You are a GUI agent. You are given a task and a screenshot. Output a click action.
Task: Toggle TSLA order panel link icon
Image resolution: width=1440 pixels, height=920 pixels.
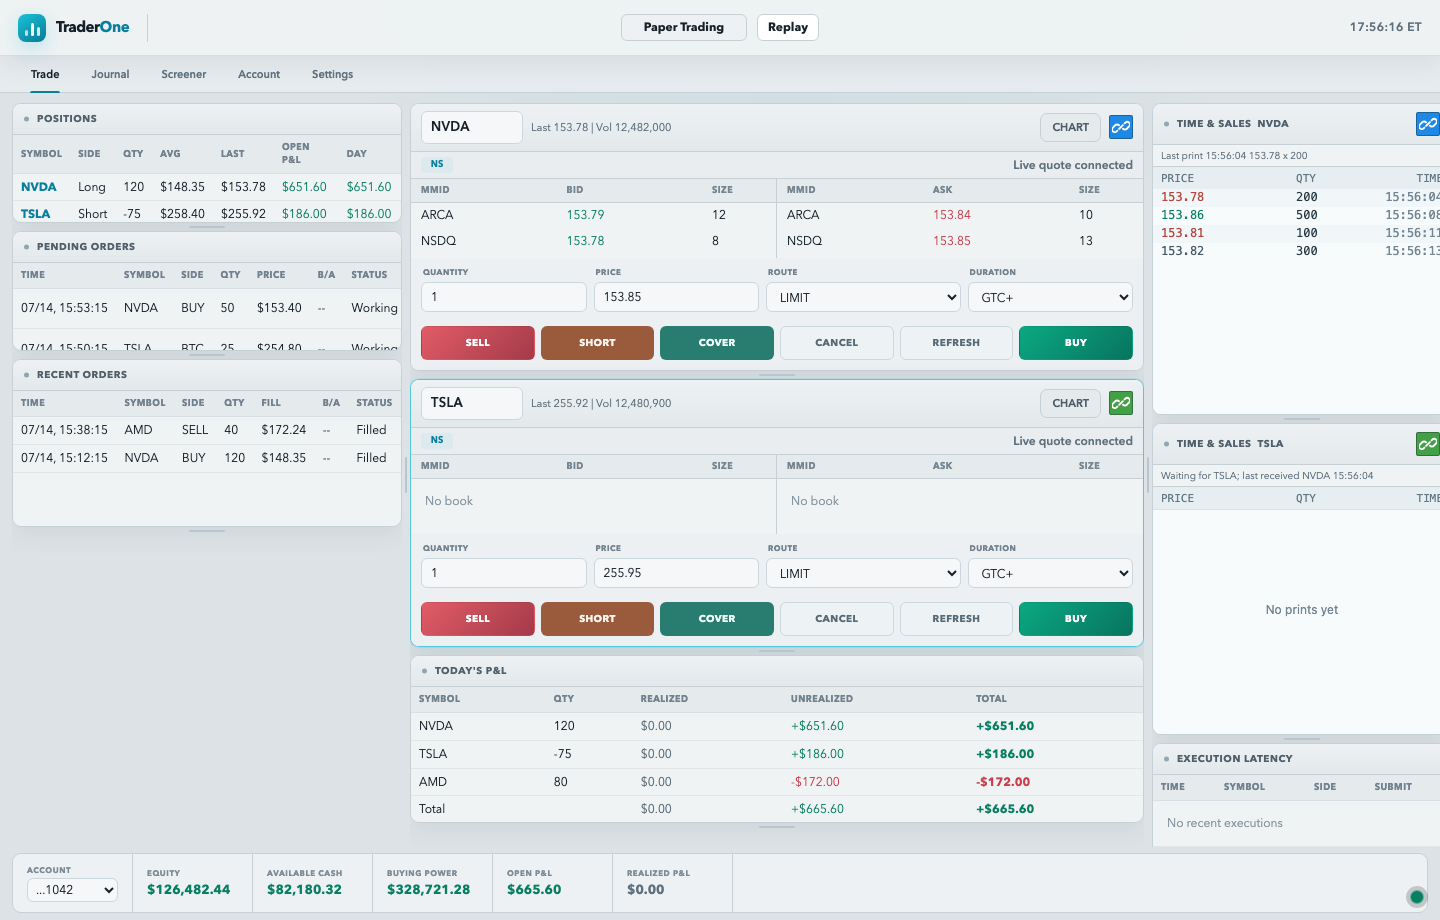click(x=1121, y=403)
